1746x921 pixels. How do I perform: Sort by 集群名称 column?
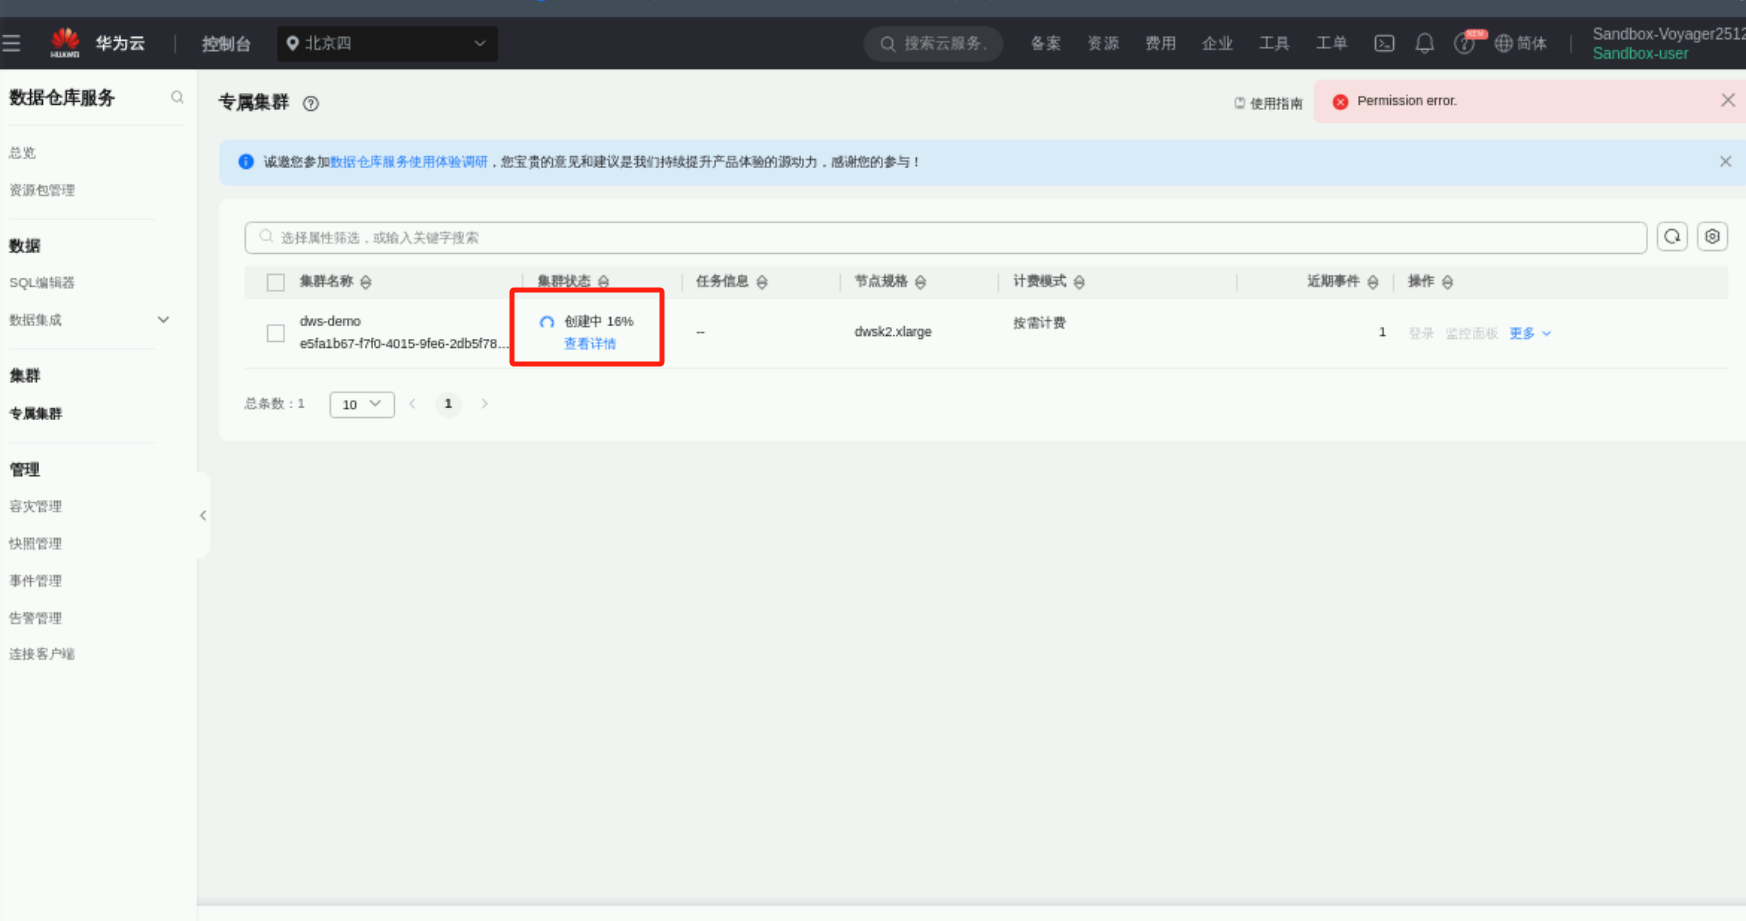[366, 282]
